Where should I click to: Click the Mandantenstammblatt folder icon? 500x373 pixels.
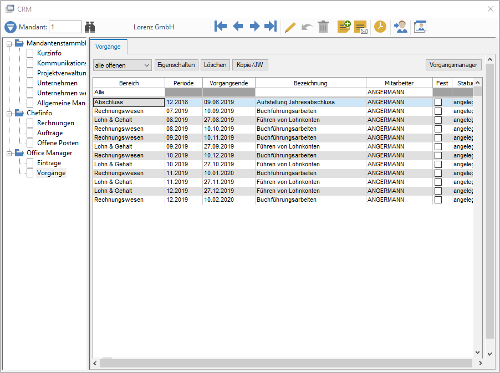click(x=19, y=43)
